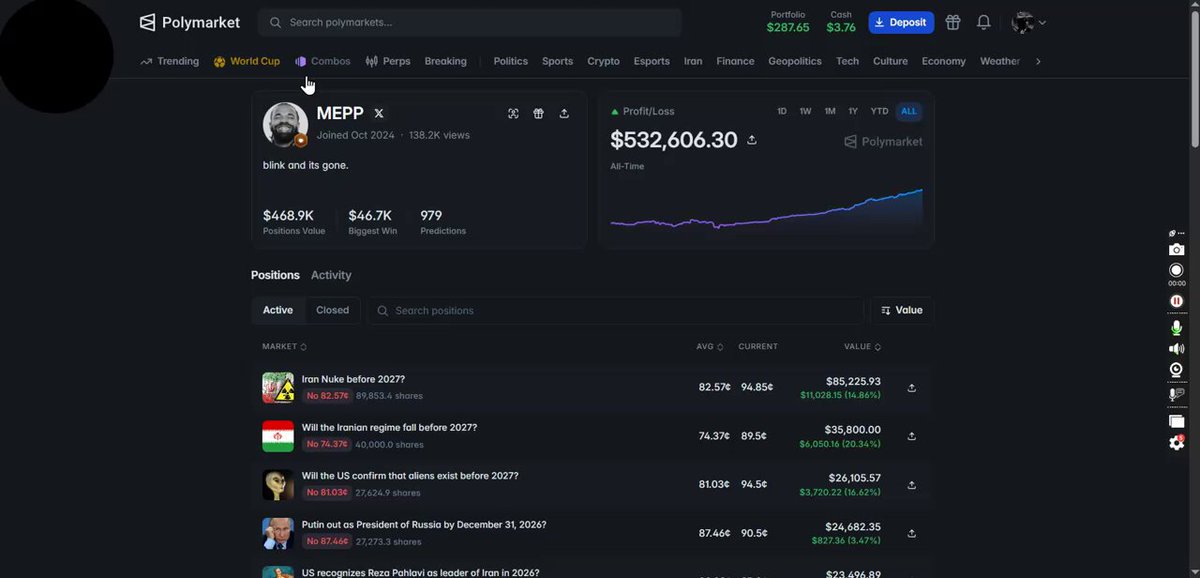This screenshot has height=578, width=1200.
Task: Open the gift rewards icon in the top header
Action: (953, 22)
